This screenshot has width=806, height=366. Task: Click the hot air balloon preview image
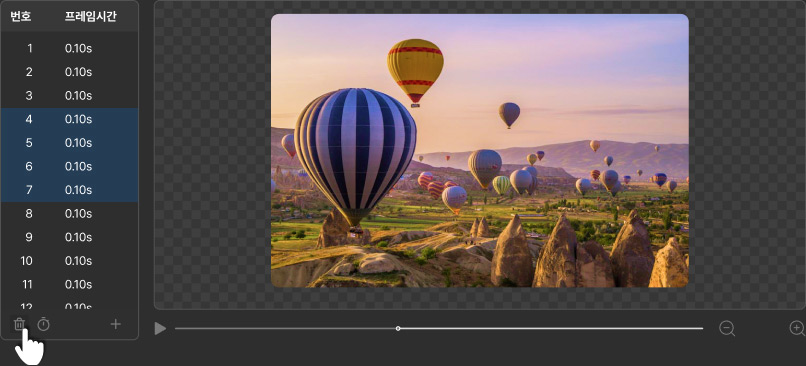pyautogui.click(x=480, y=151)
